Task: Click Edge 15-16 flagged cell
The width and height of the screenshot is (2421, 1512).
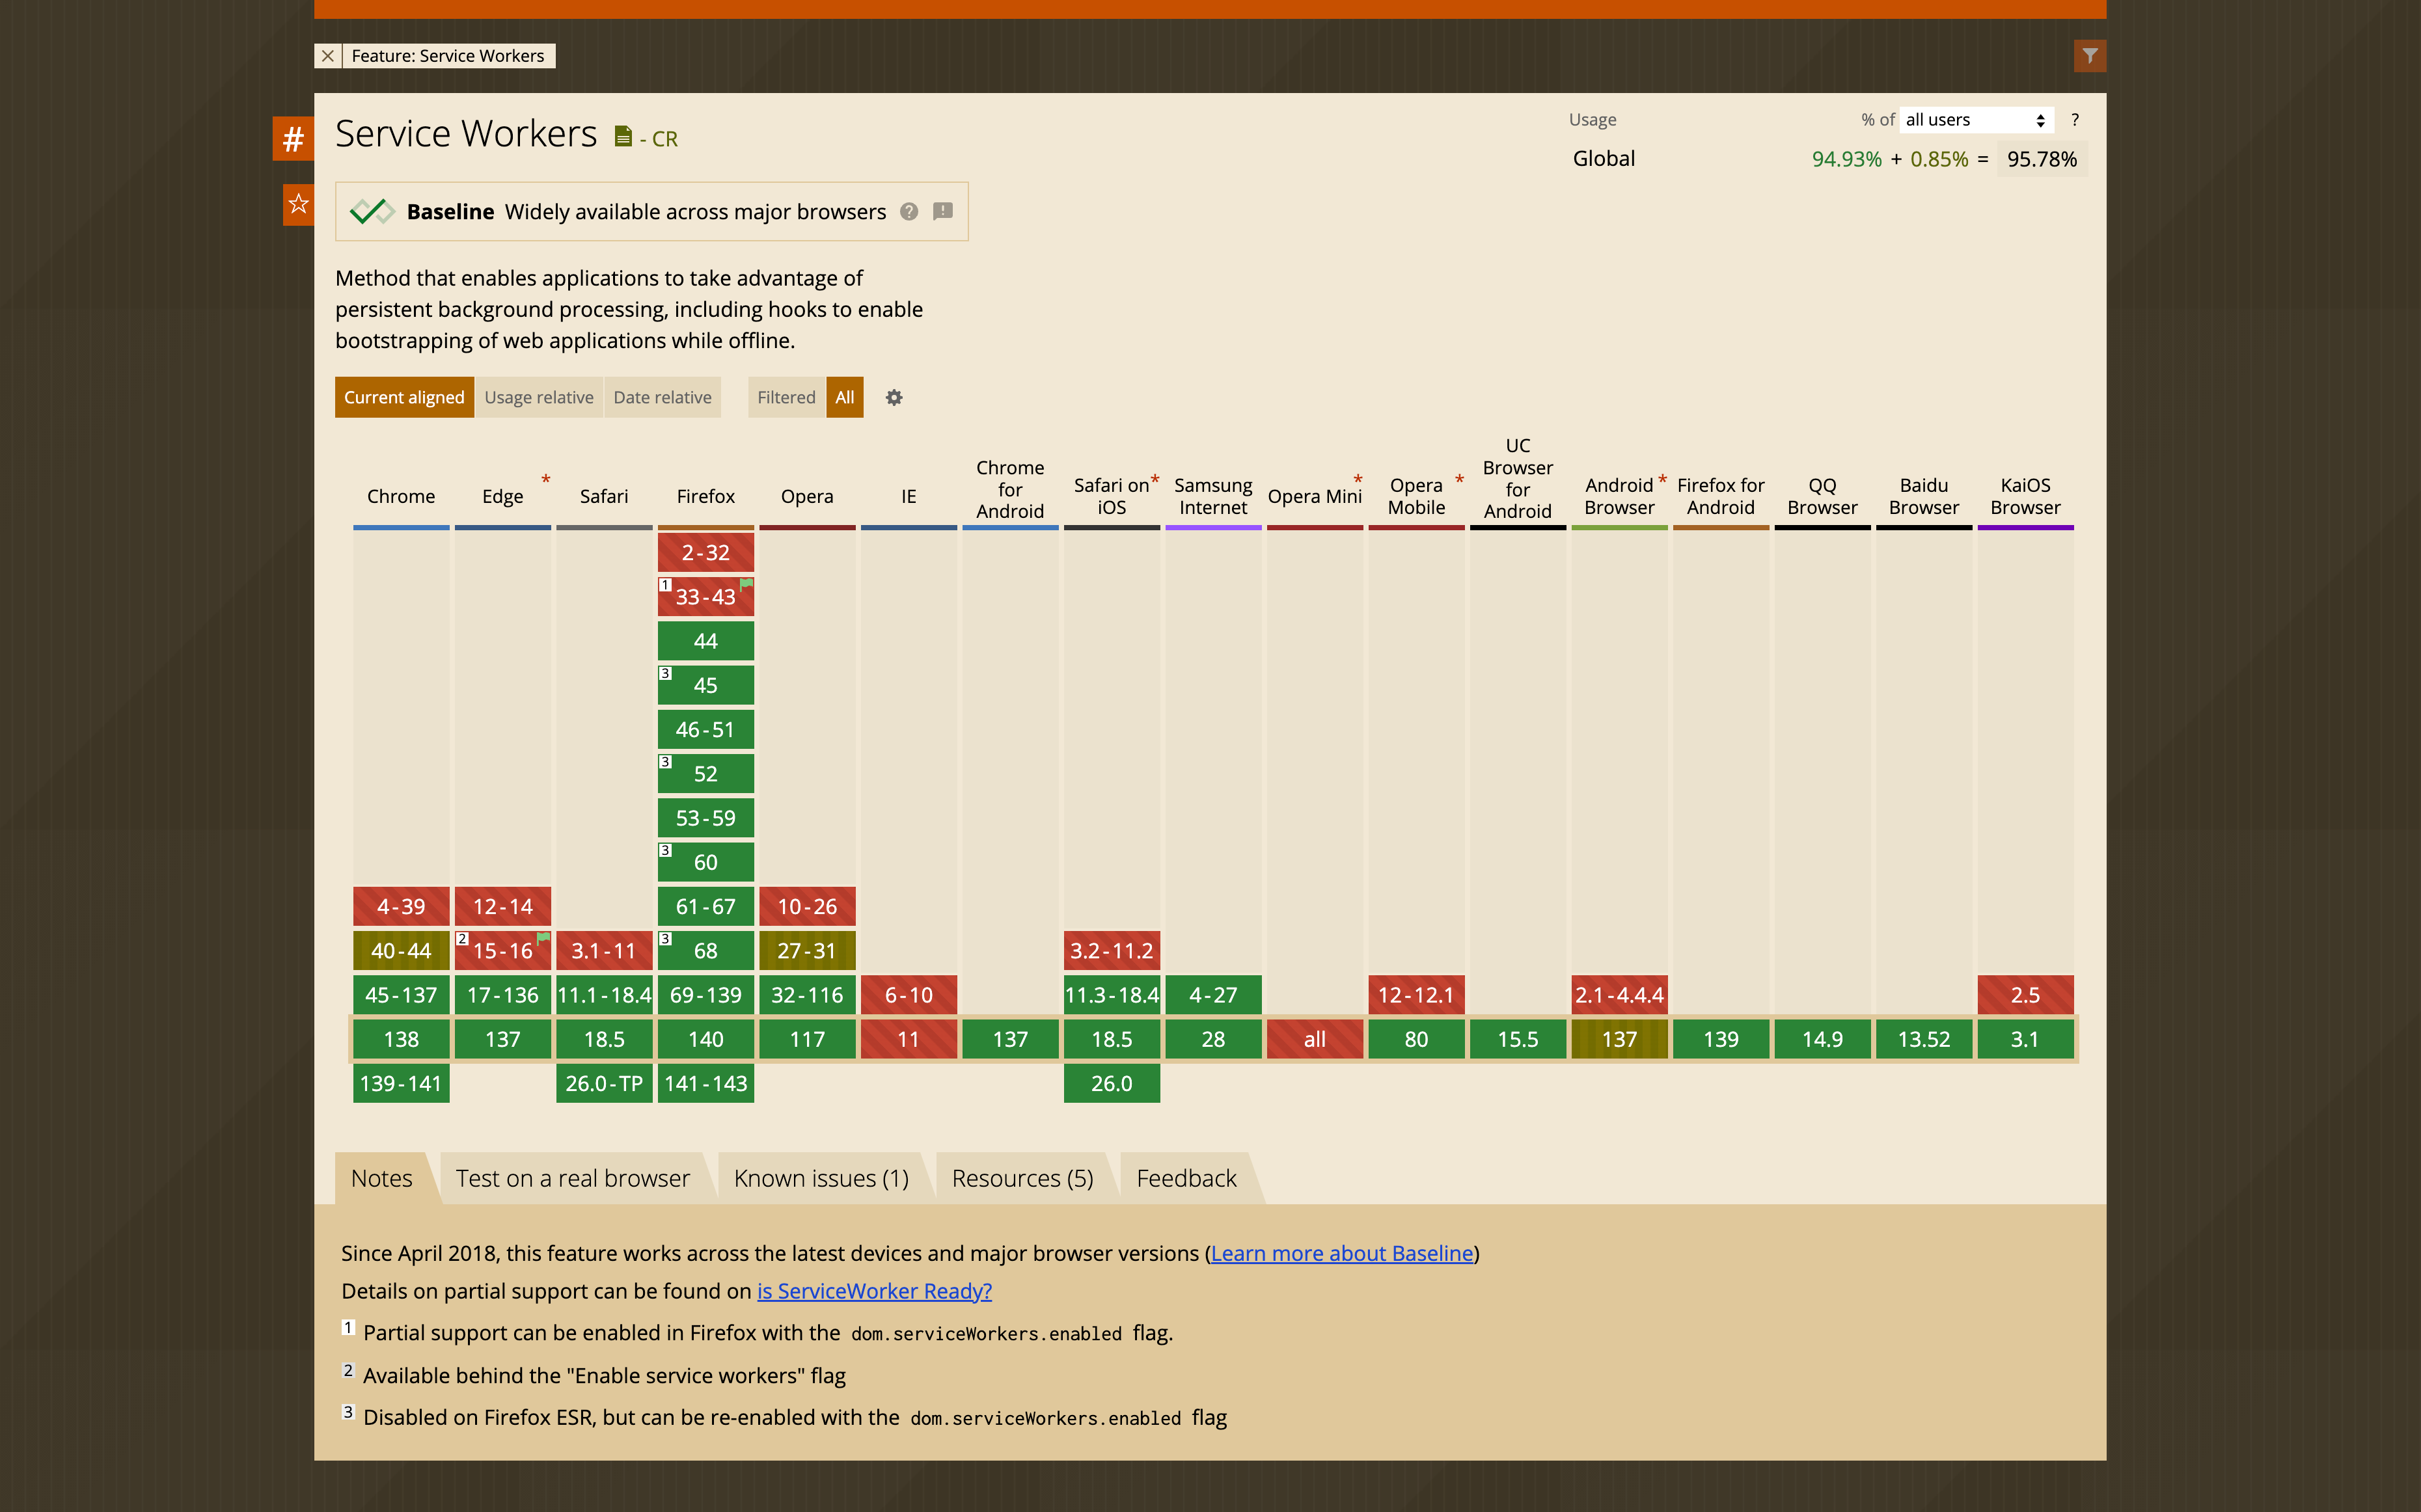Action: [x=503, y=951]
